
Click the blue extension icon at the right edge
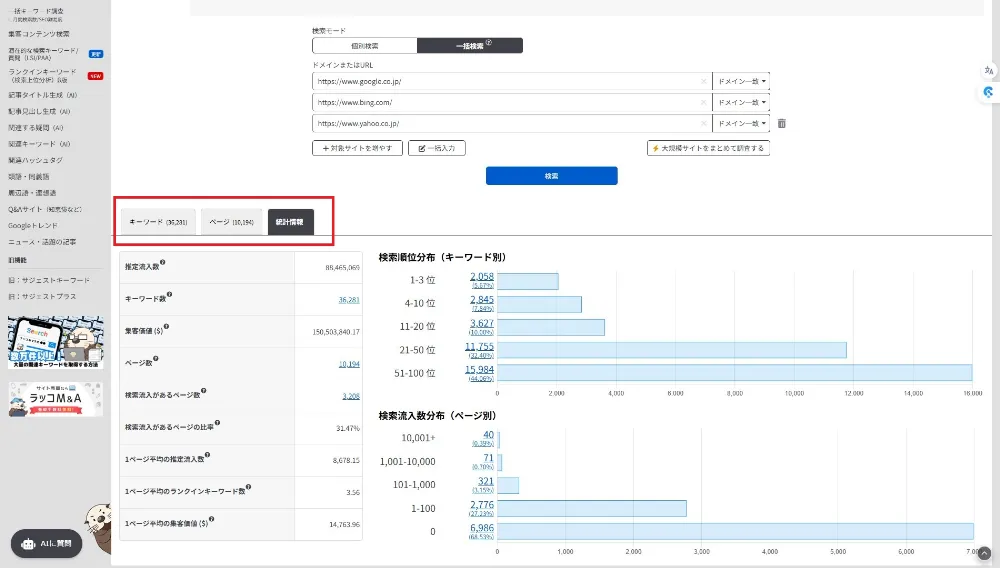click(x=989, y=92)
